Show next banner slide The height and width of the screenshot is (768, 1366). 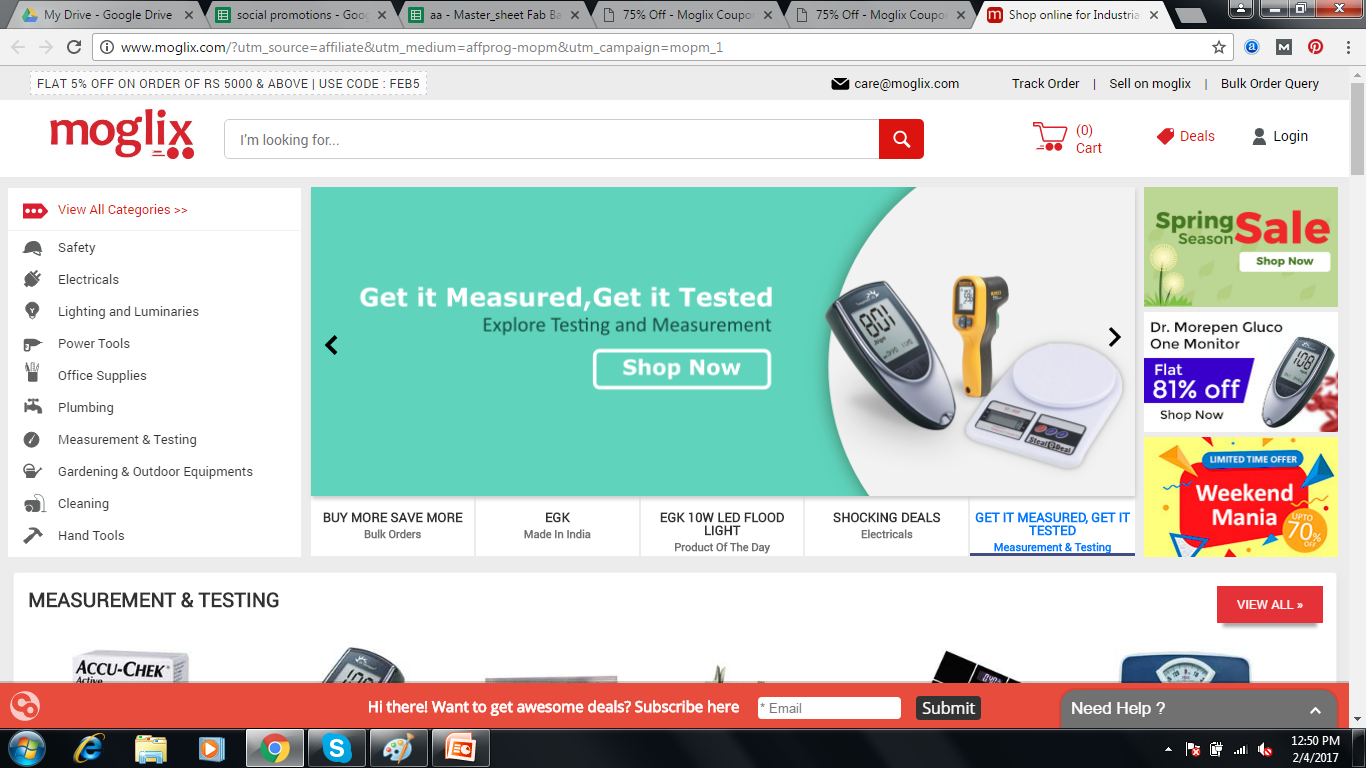click(x=1115, y=337)
